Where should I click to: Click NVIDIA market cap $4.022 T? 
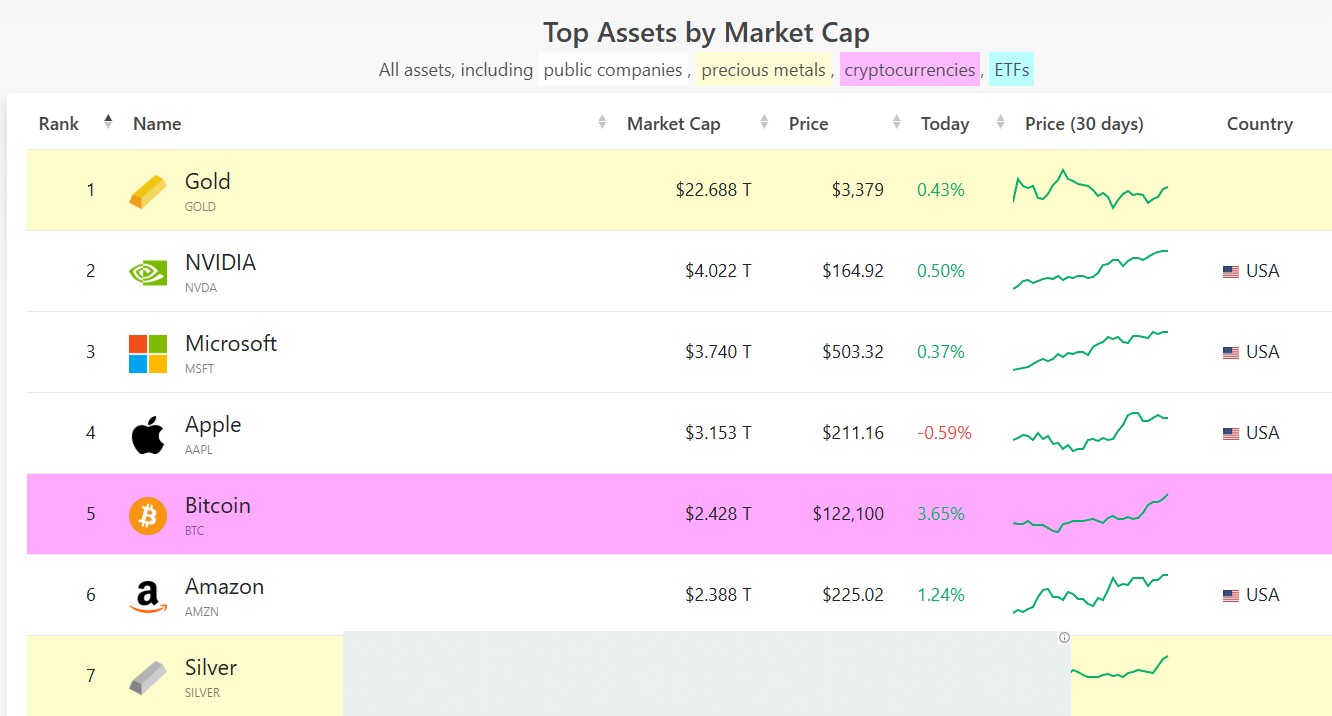coord(718,271)
